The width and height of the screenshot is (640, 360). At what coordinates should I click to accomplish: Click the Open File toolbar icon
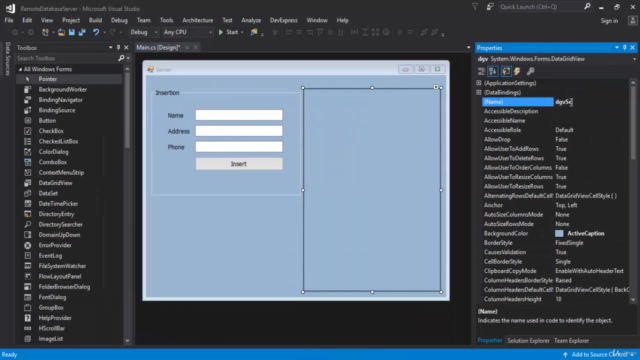click(61, 32)
